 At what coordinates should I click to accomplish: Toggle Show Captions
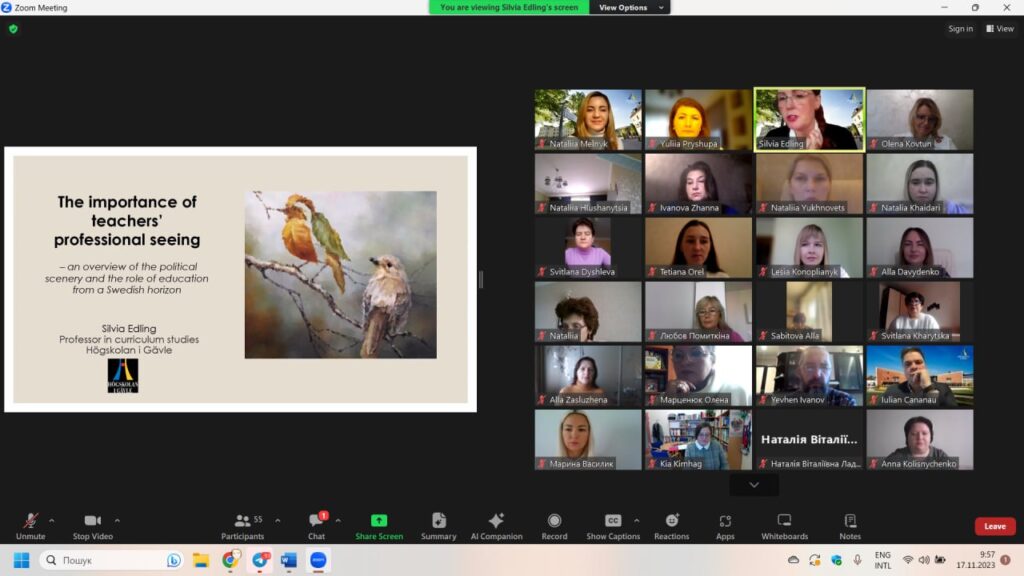pyautogui.click(x=613, y=526)
